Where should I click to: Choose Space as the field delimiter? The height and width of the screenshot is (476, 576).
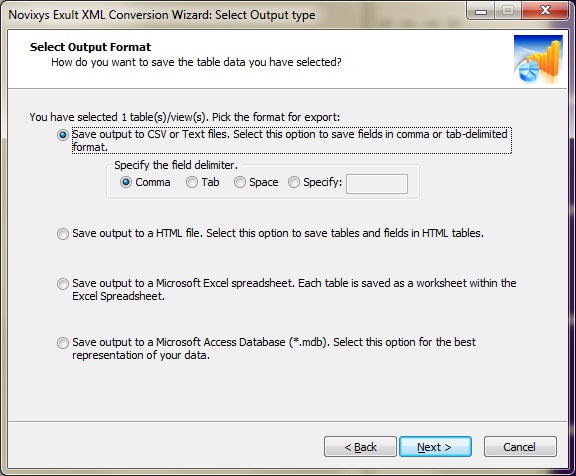click(x=240, y=182)
